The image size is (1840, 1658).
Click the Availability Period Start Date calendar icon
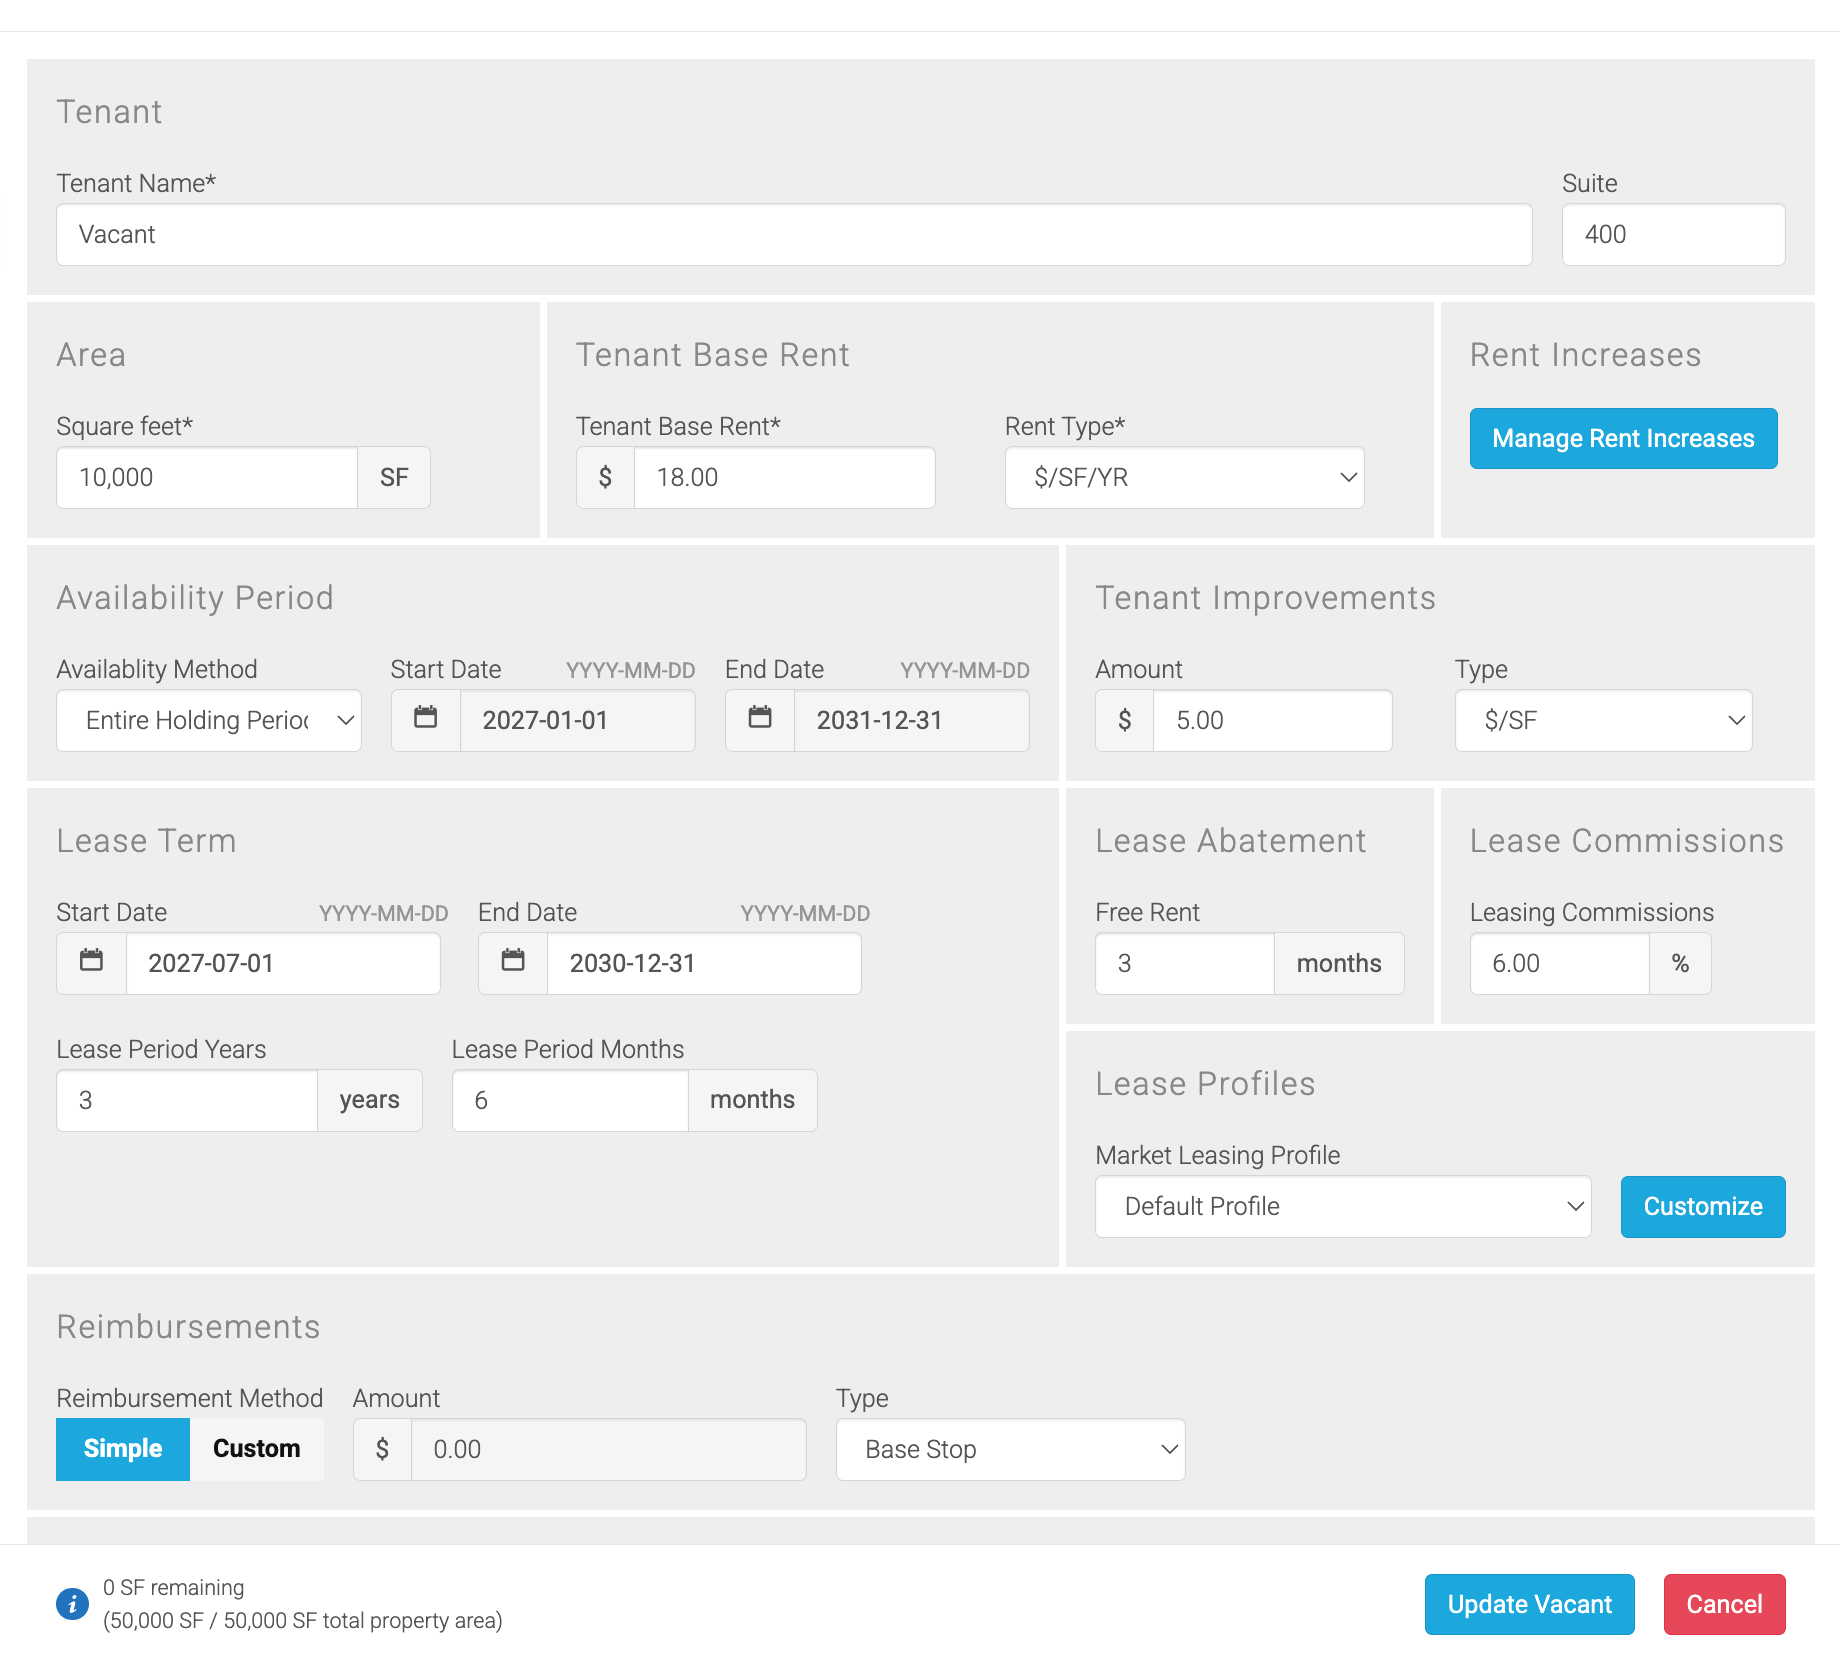426,719
